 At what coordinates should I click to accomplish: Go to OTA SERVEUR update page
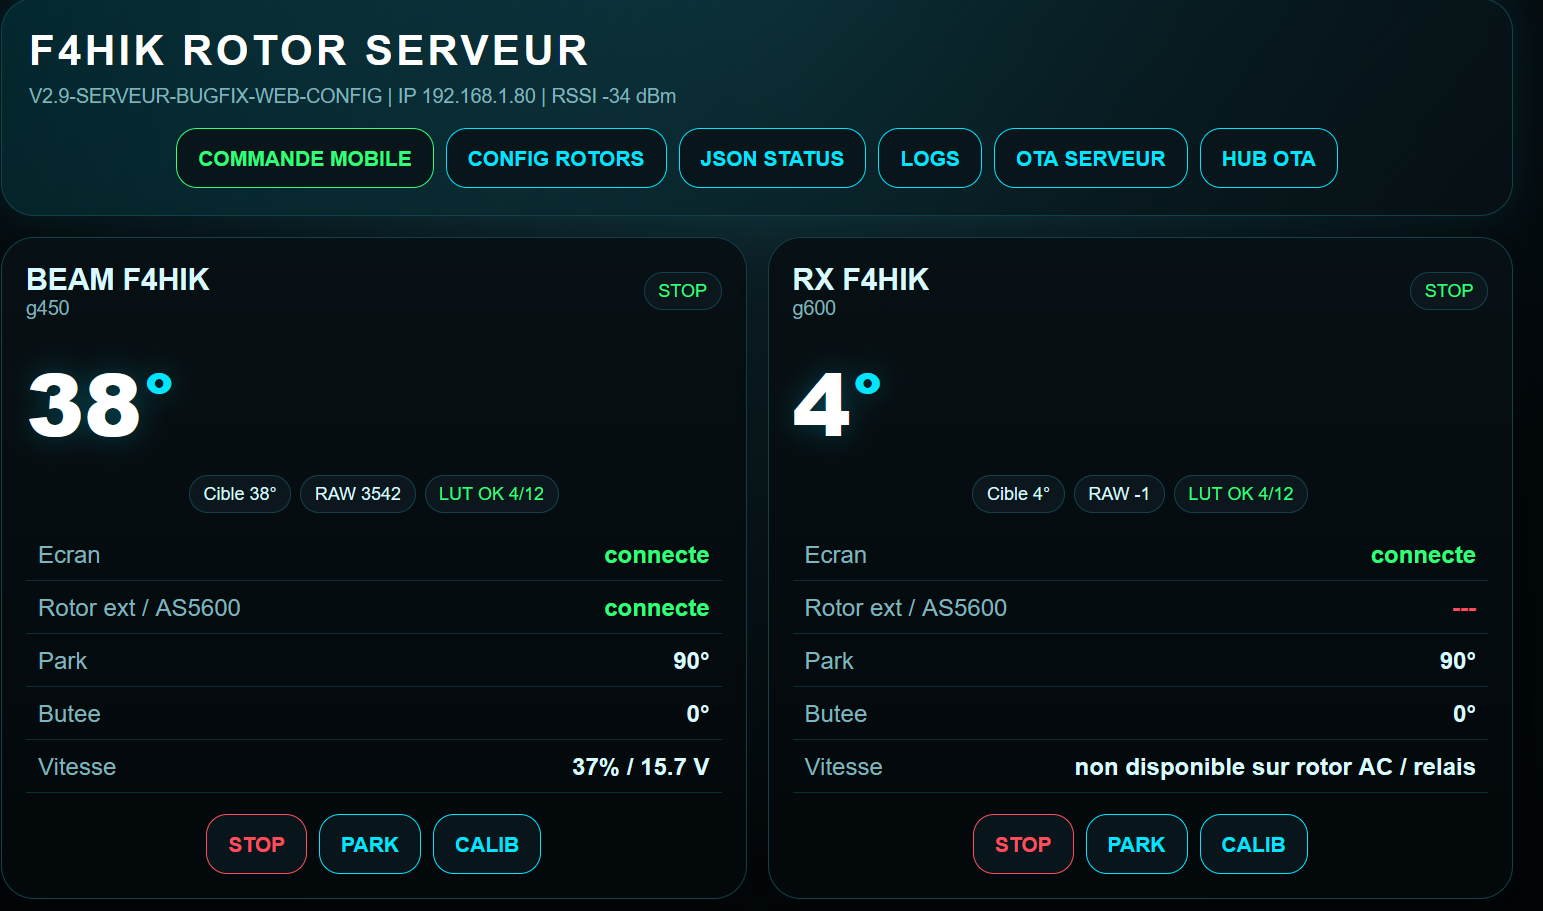pyautogui.click(x=1091, y=158)
